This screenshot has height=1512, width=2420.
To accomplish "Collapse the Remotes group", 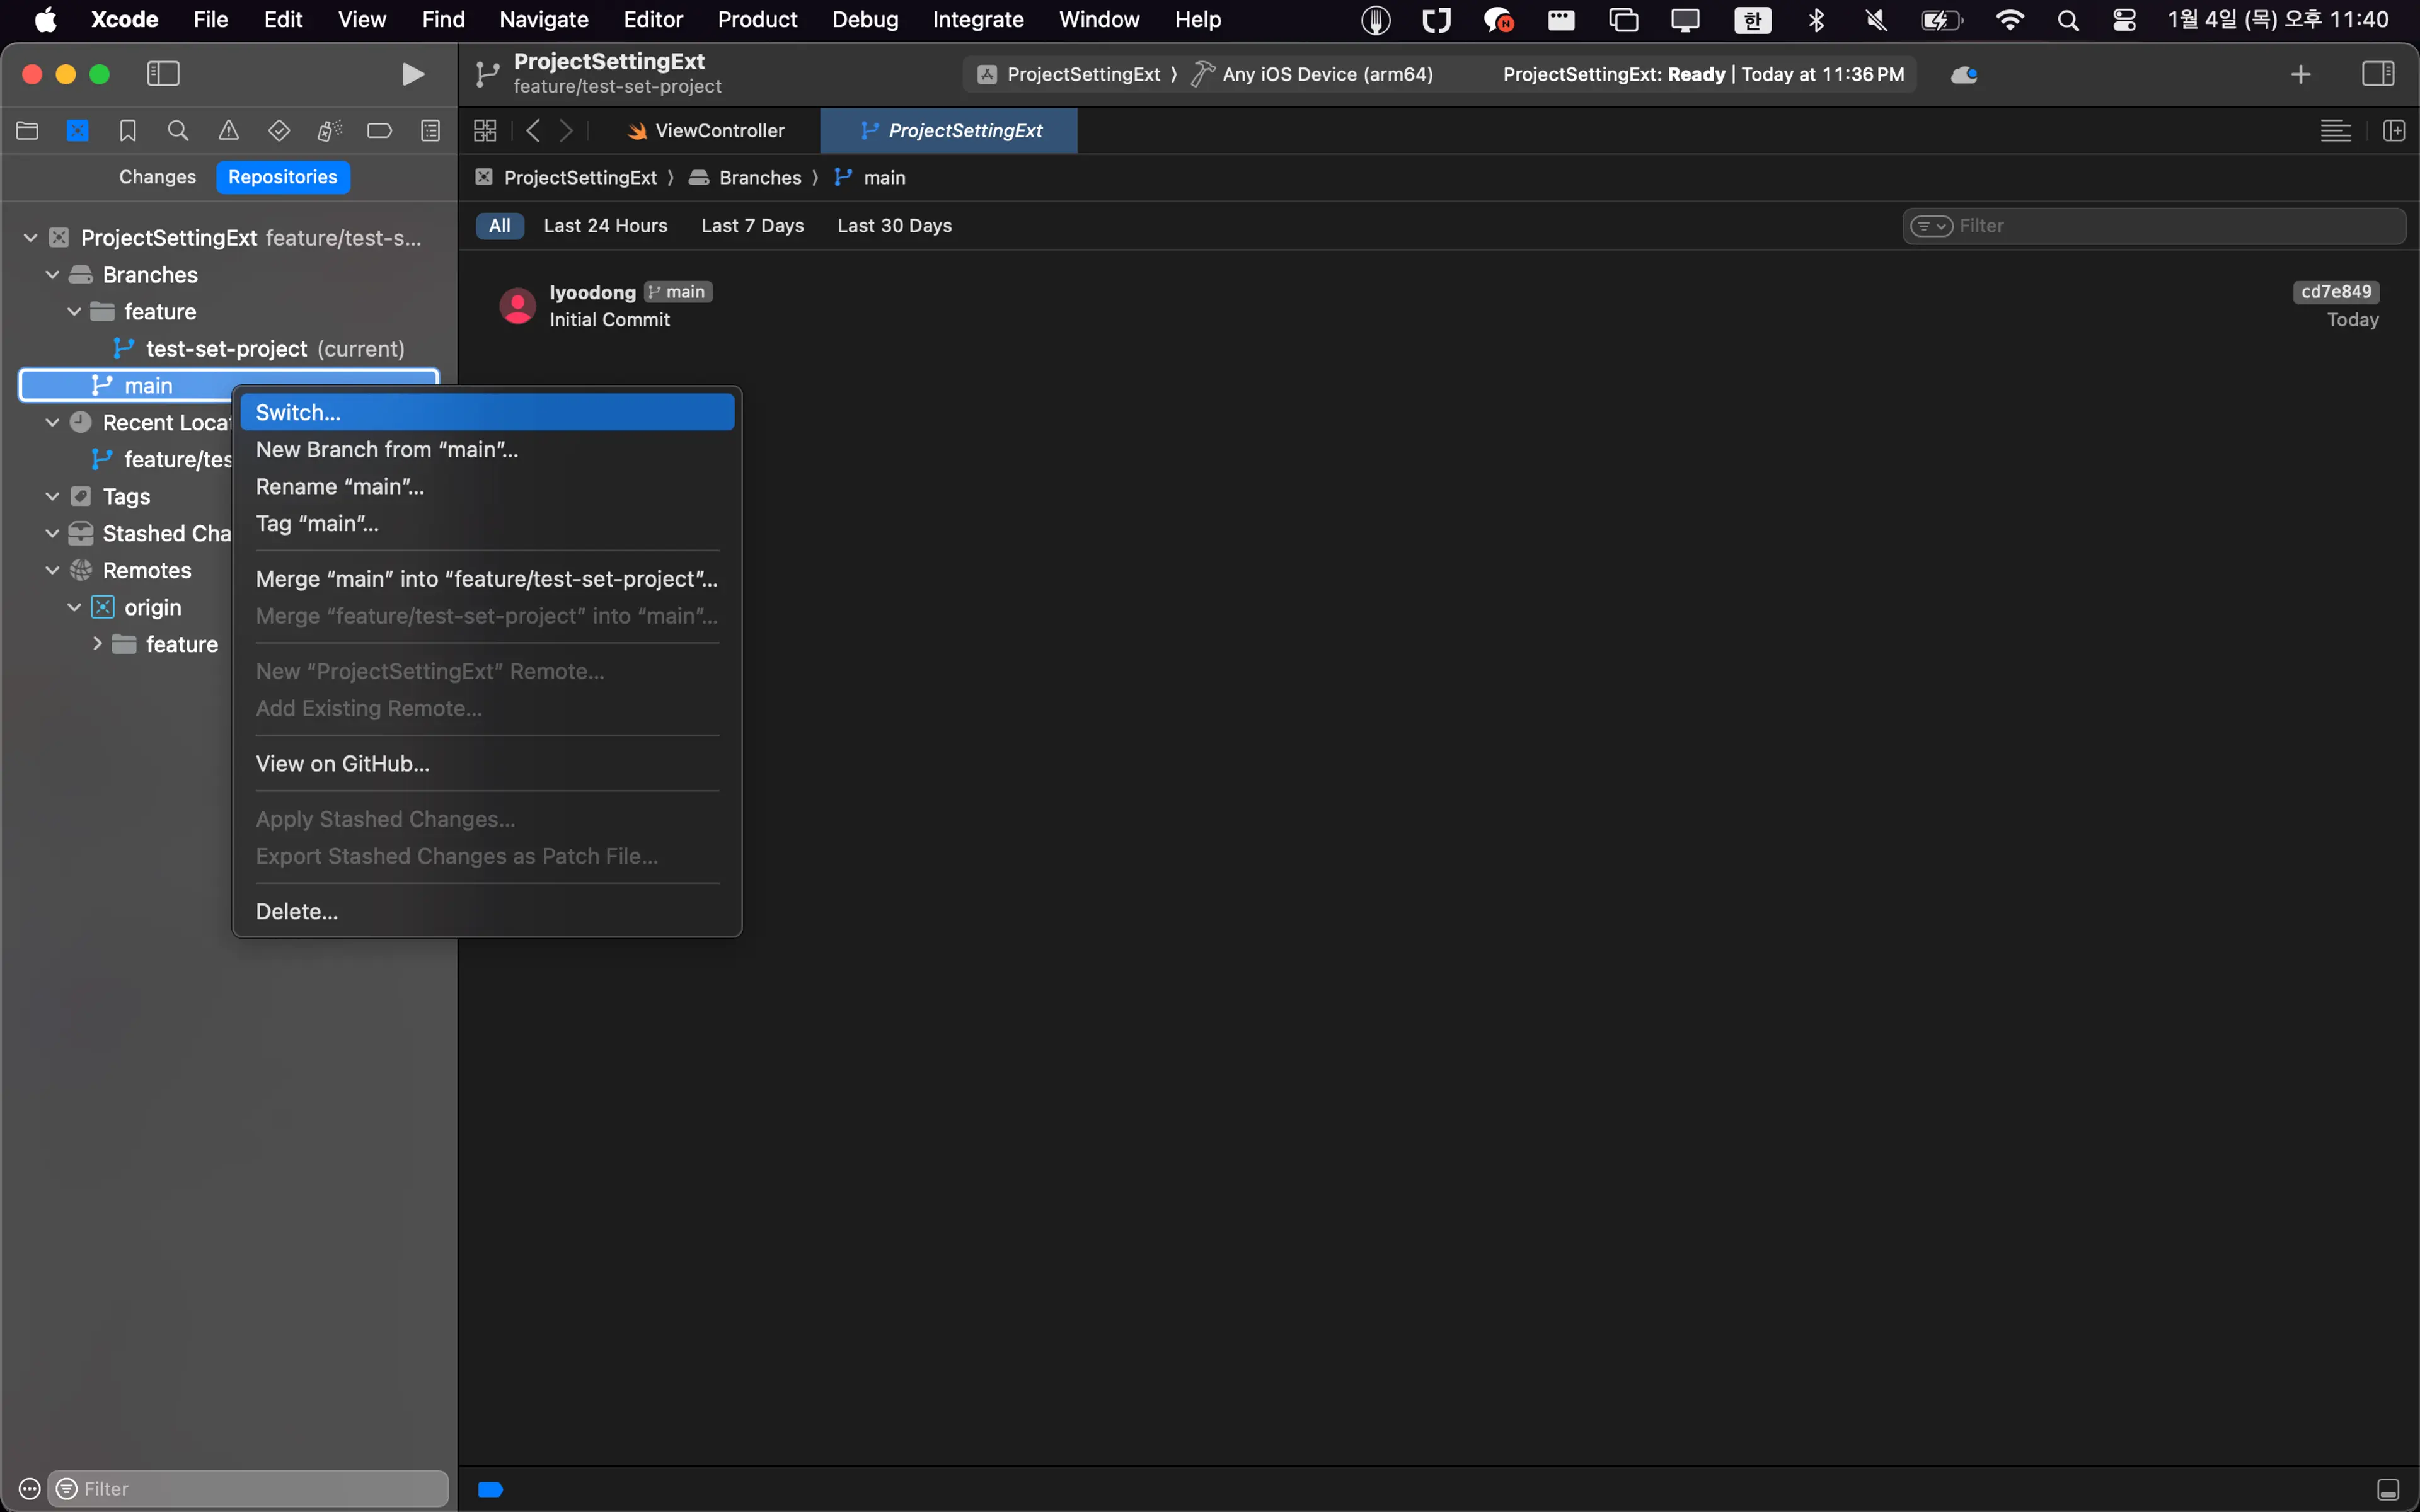I will coord(53,571).
